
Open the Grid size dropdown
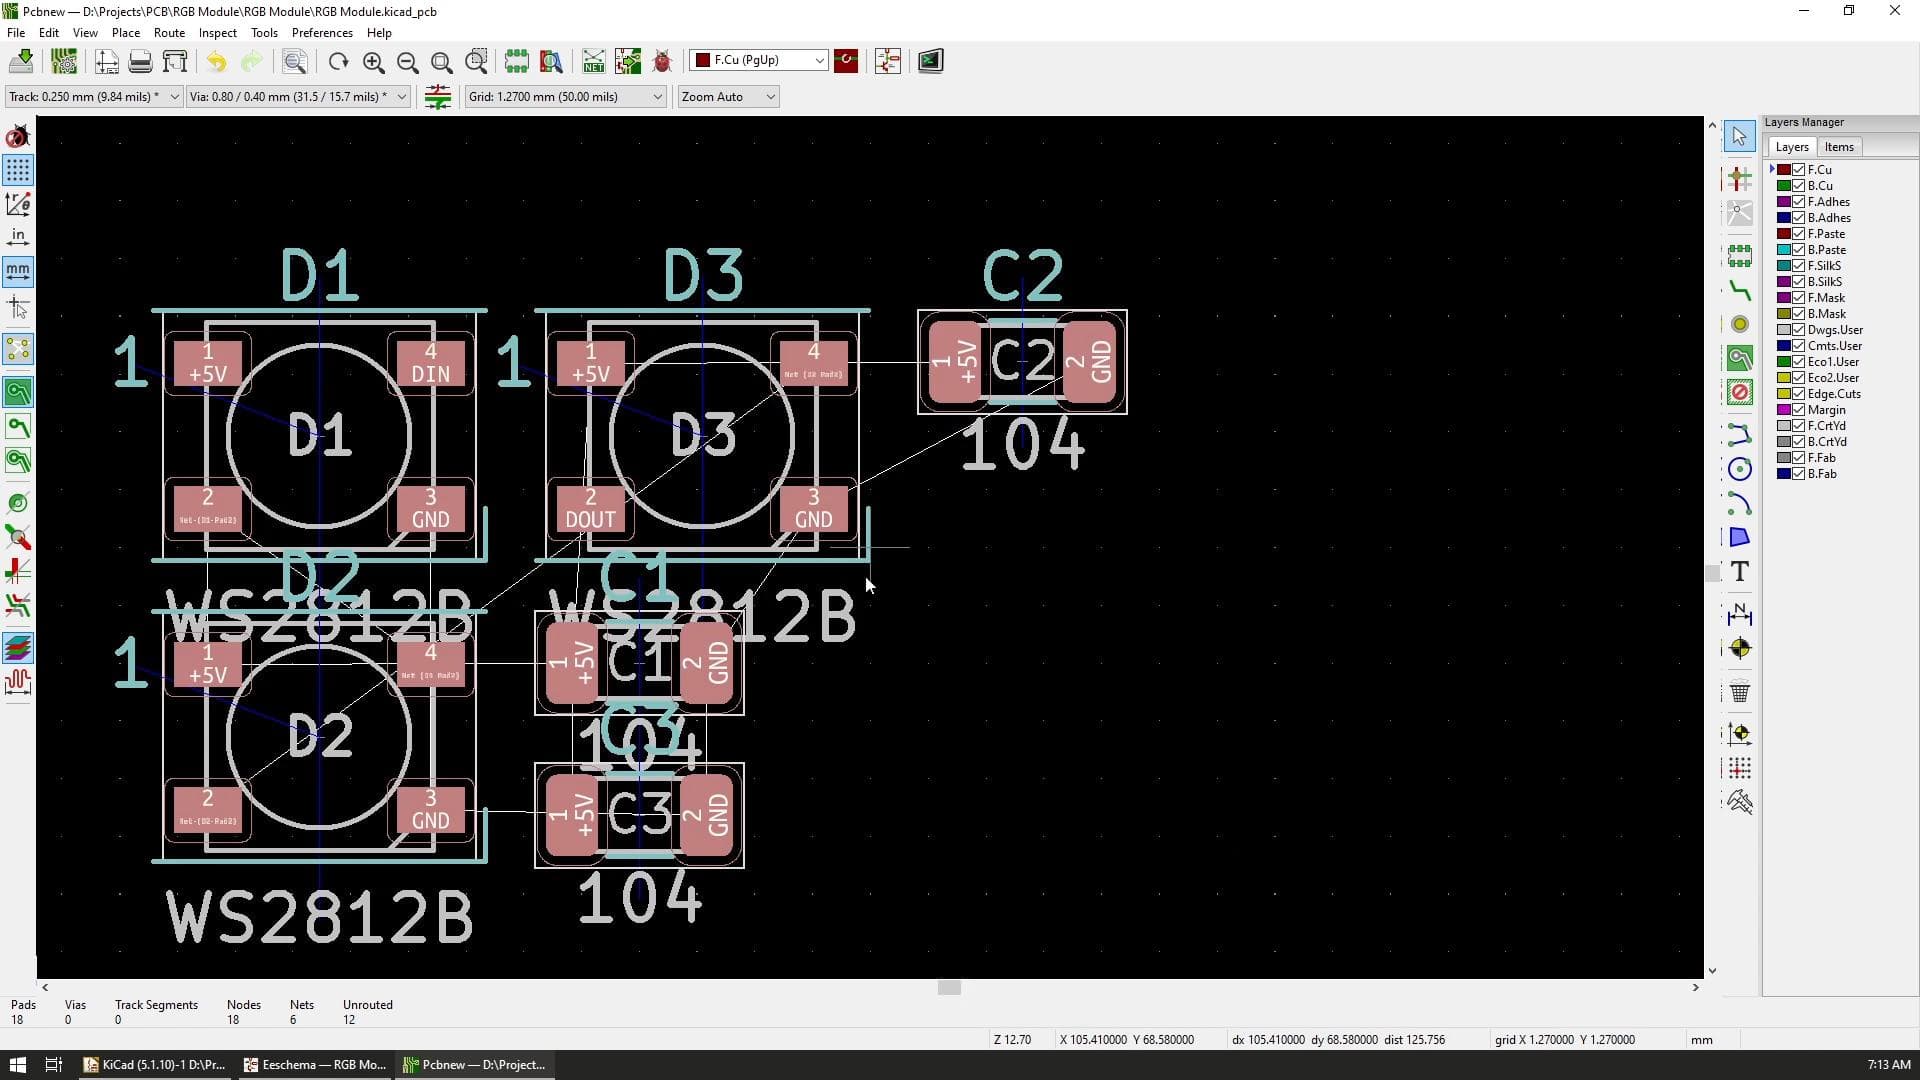[655, 96]
